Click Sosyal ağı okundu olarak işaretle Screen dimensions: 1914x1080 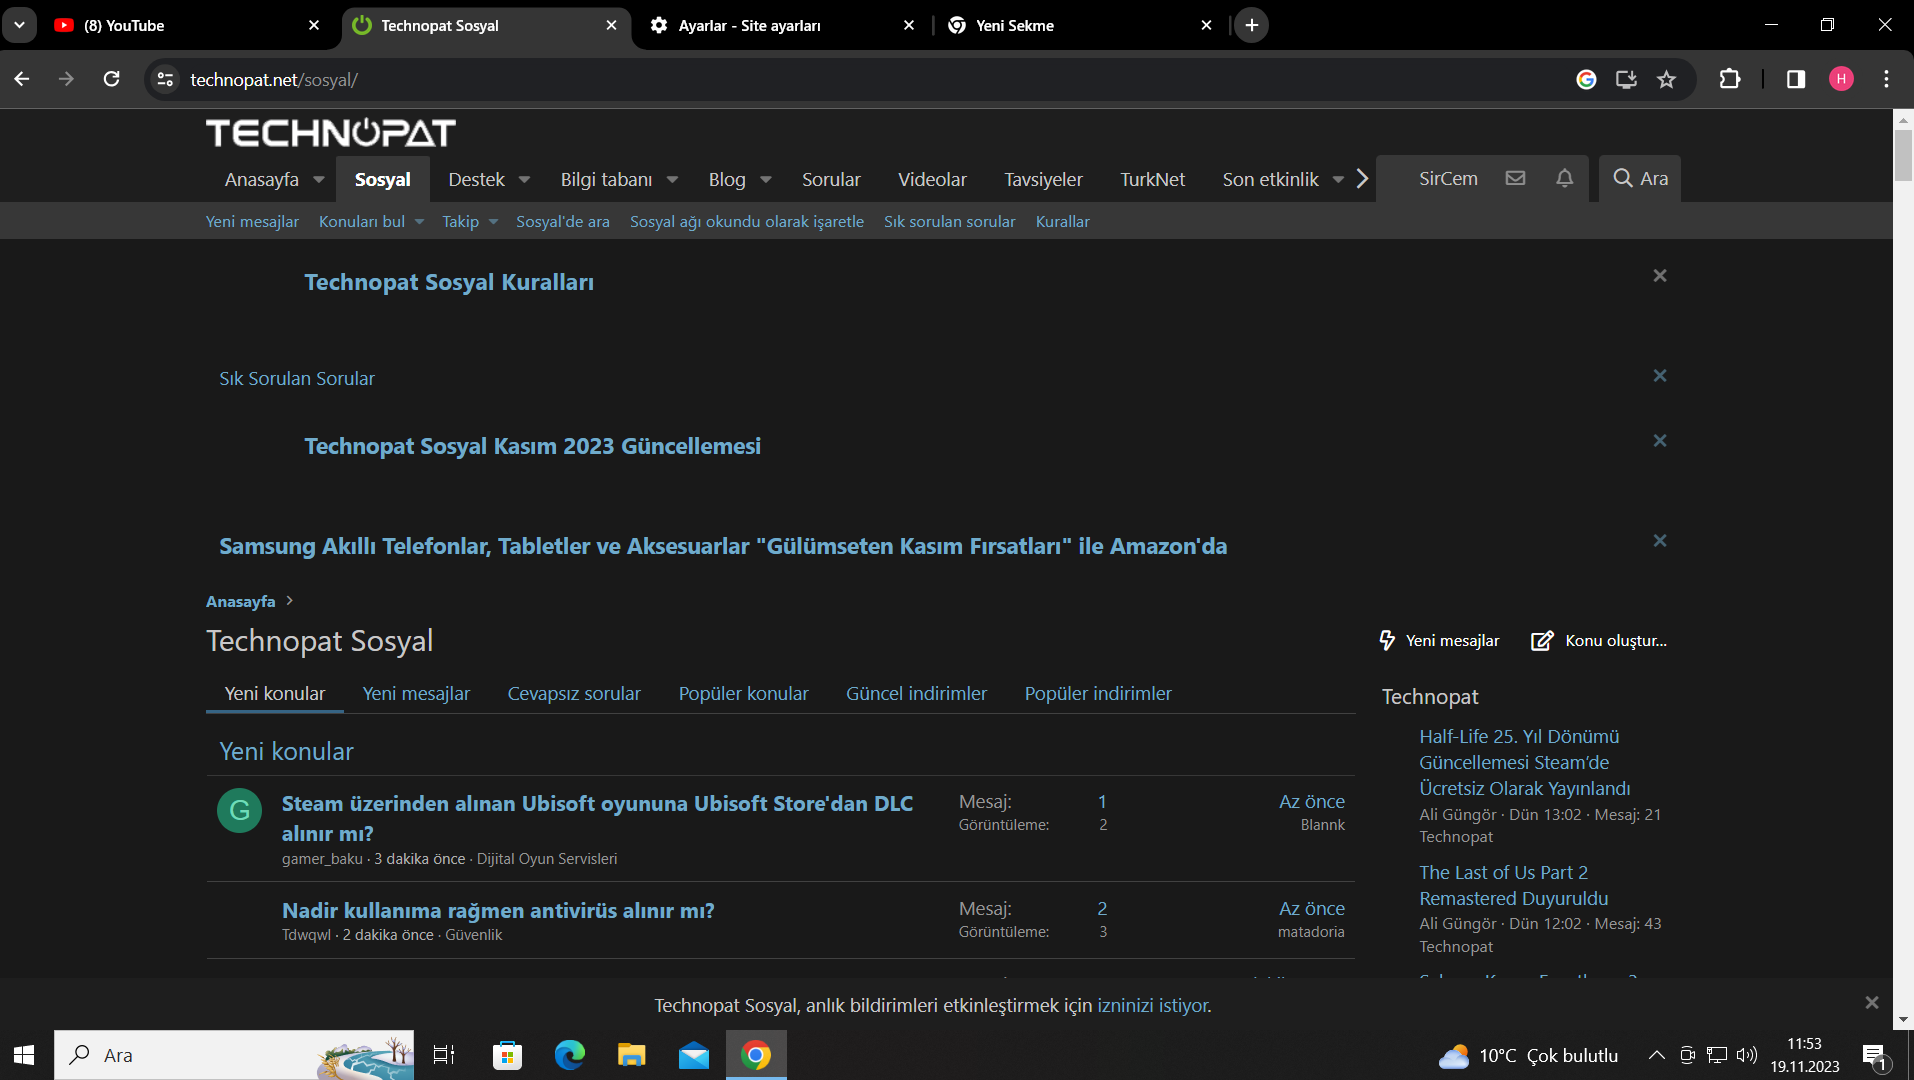[747, 221]
